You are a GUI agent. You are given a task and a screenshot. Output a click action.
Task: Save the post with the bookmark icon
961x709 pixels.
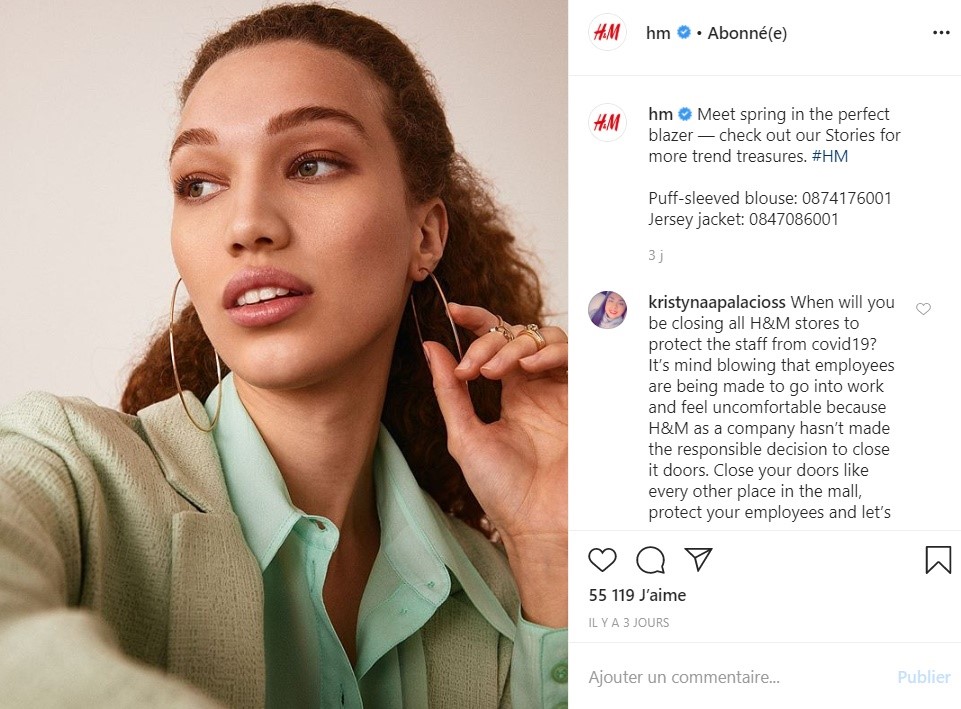(938, 559)
